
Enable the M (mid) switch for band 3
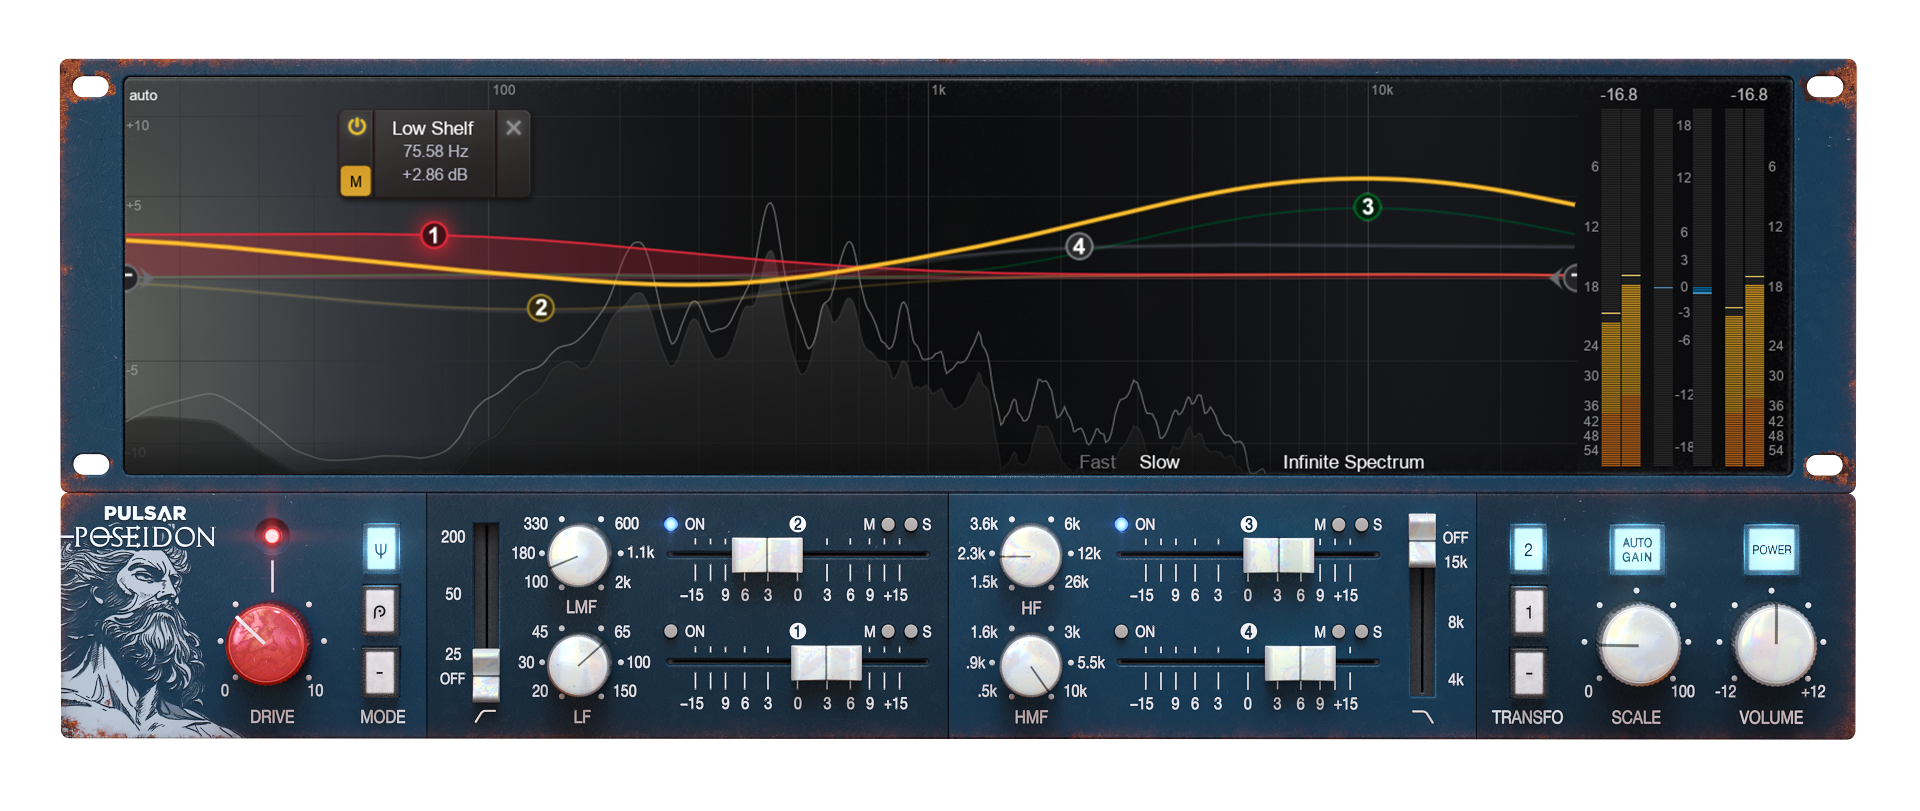[x=1338, y=524]
